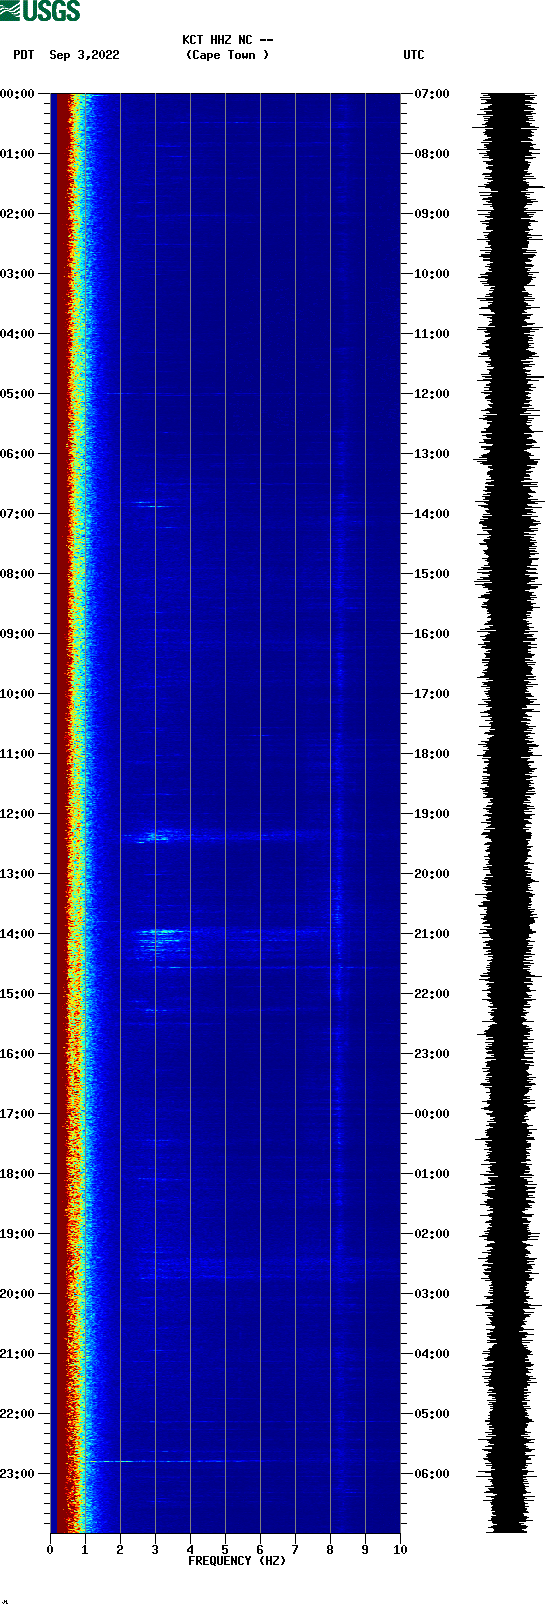Click the PDT 06:00 time label

pos(18,454)
